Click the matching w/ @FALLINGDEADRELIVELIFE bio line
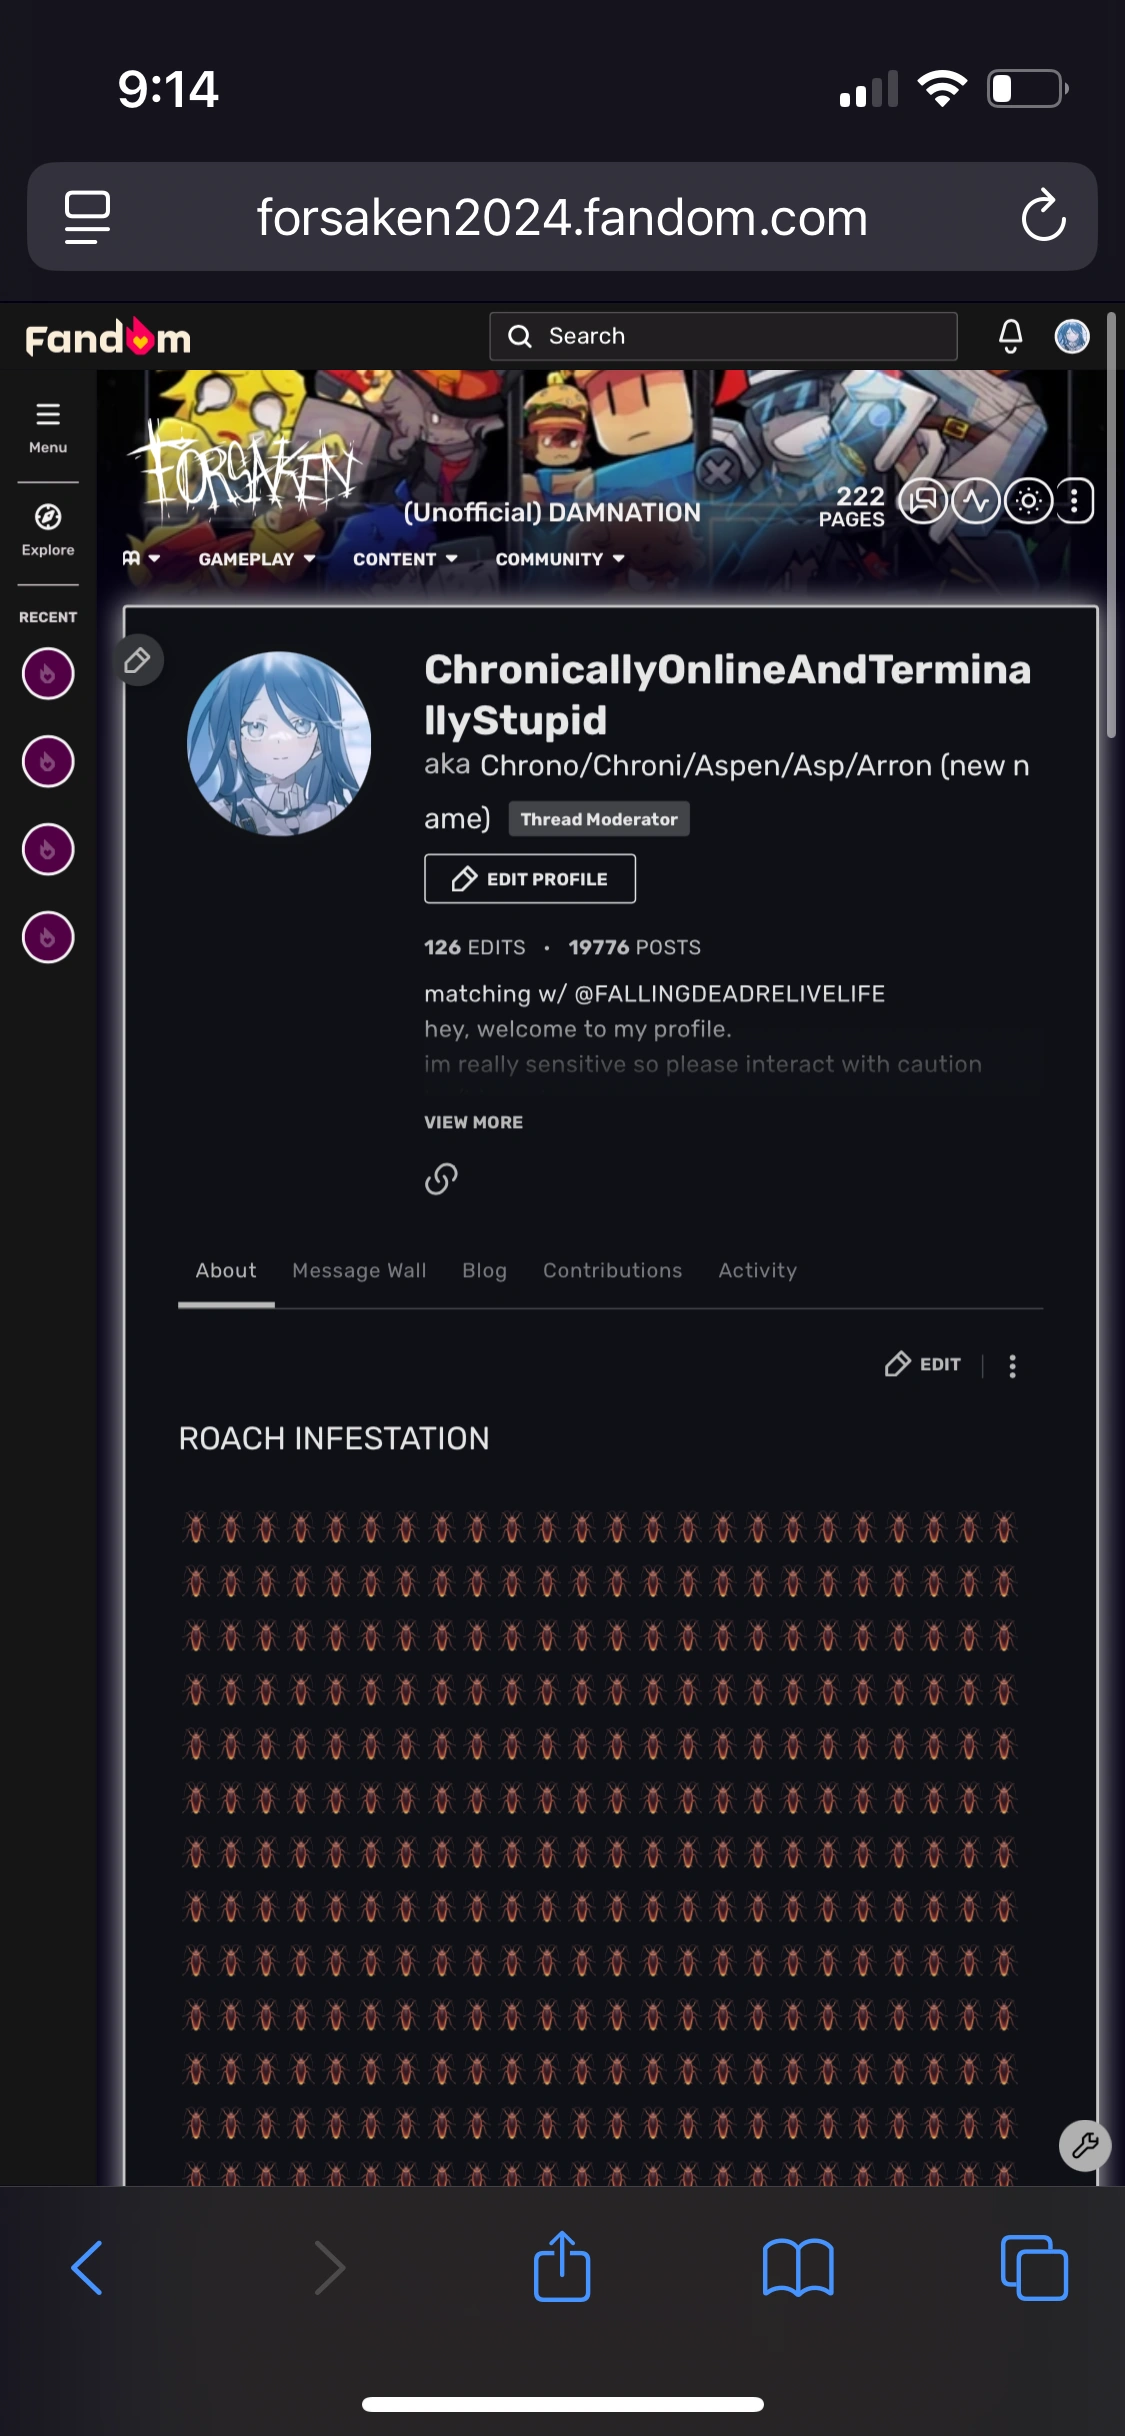The width and height of the screenshot is (1125, 2436). [655, 993]
